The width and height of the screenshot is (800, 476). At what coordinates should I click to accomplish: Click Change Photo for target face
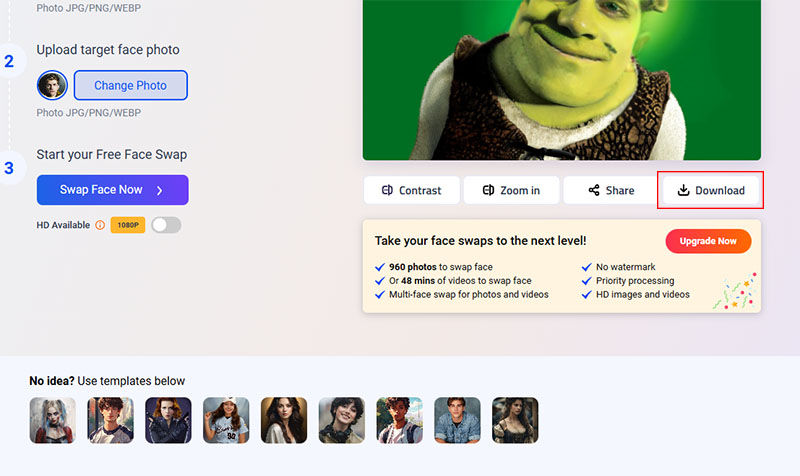[131, 85]
